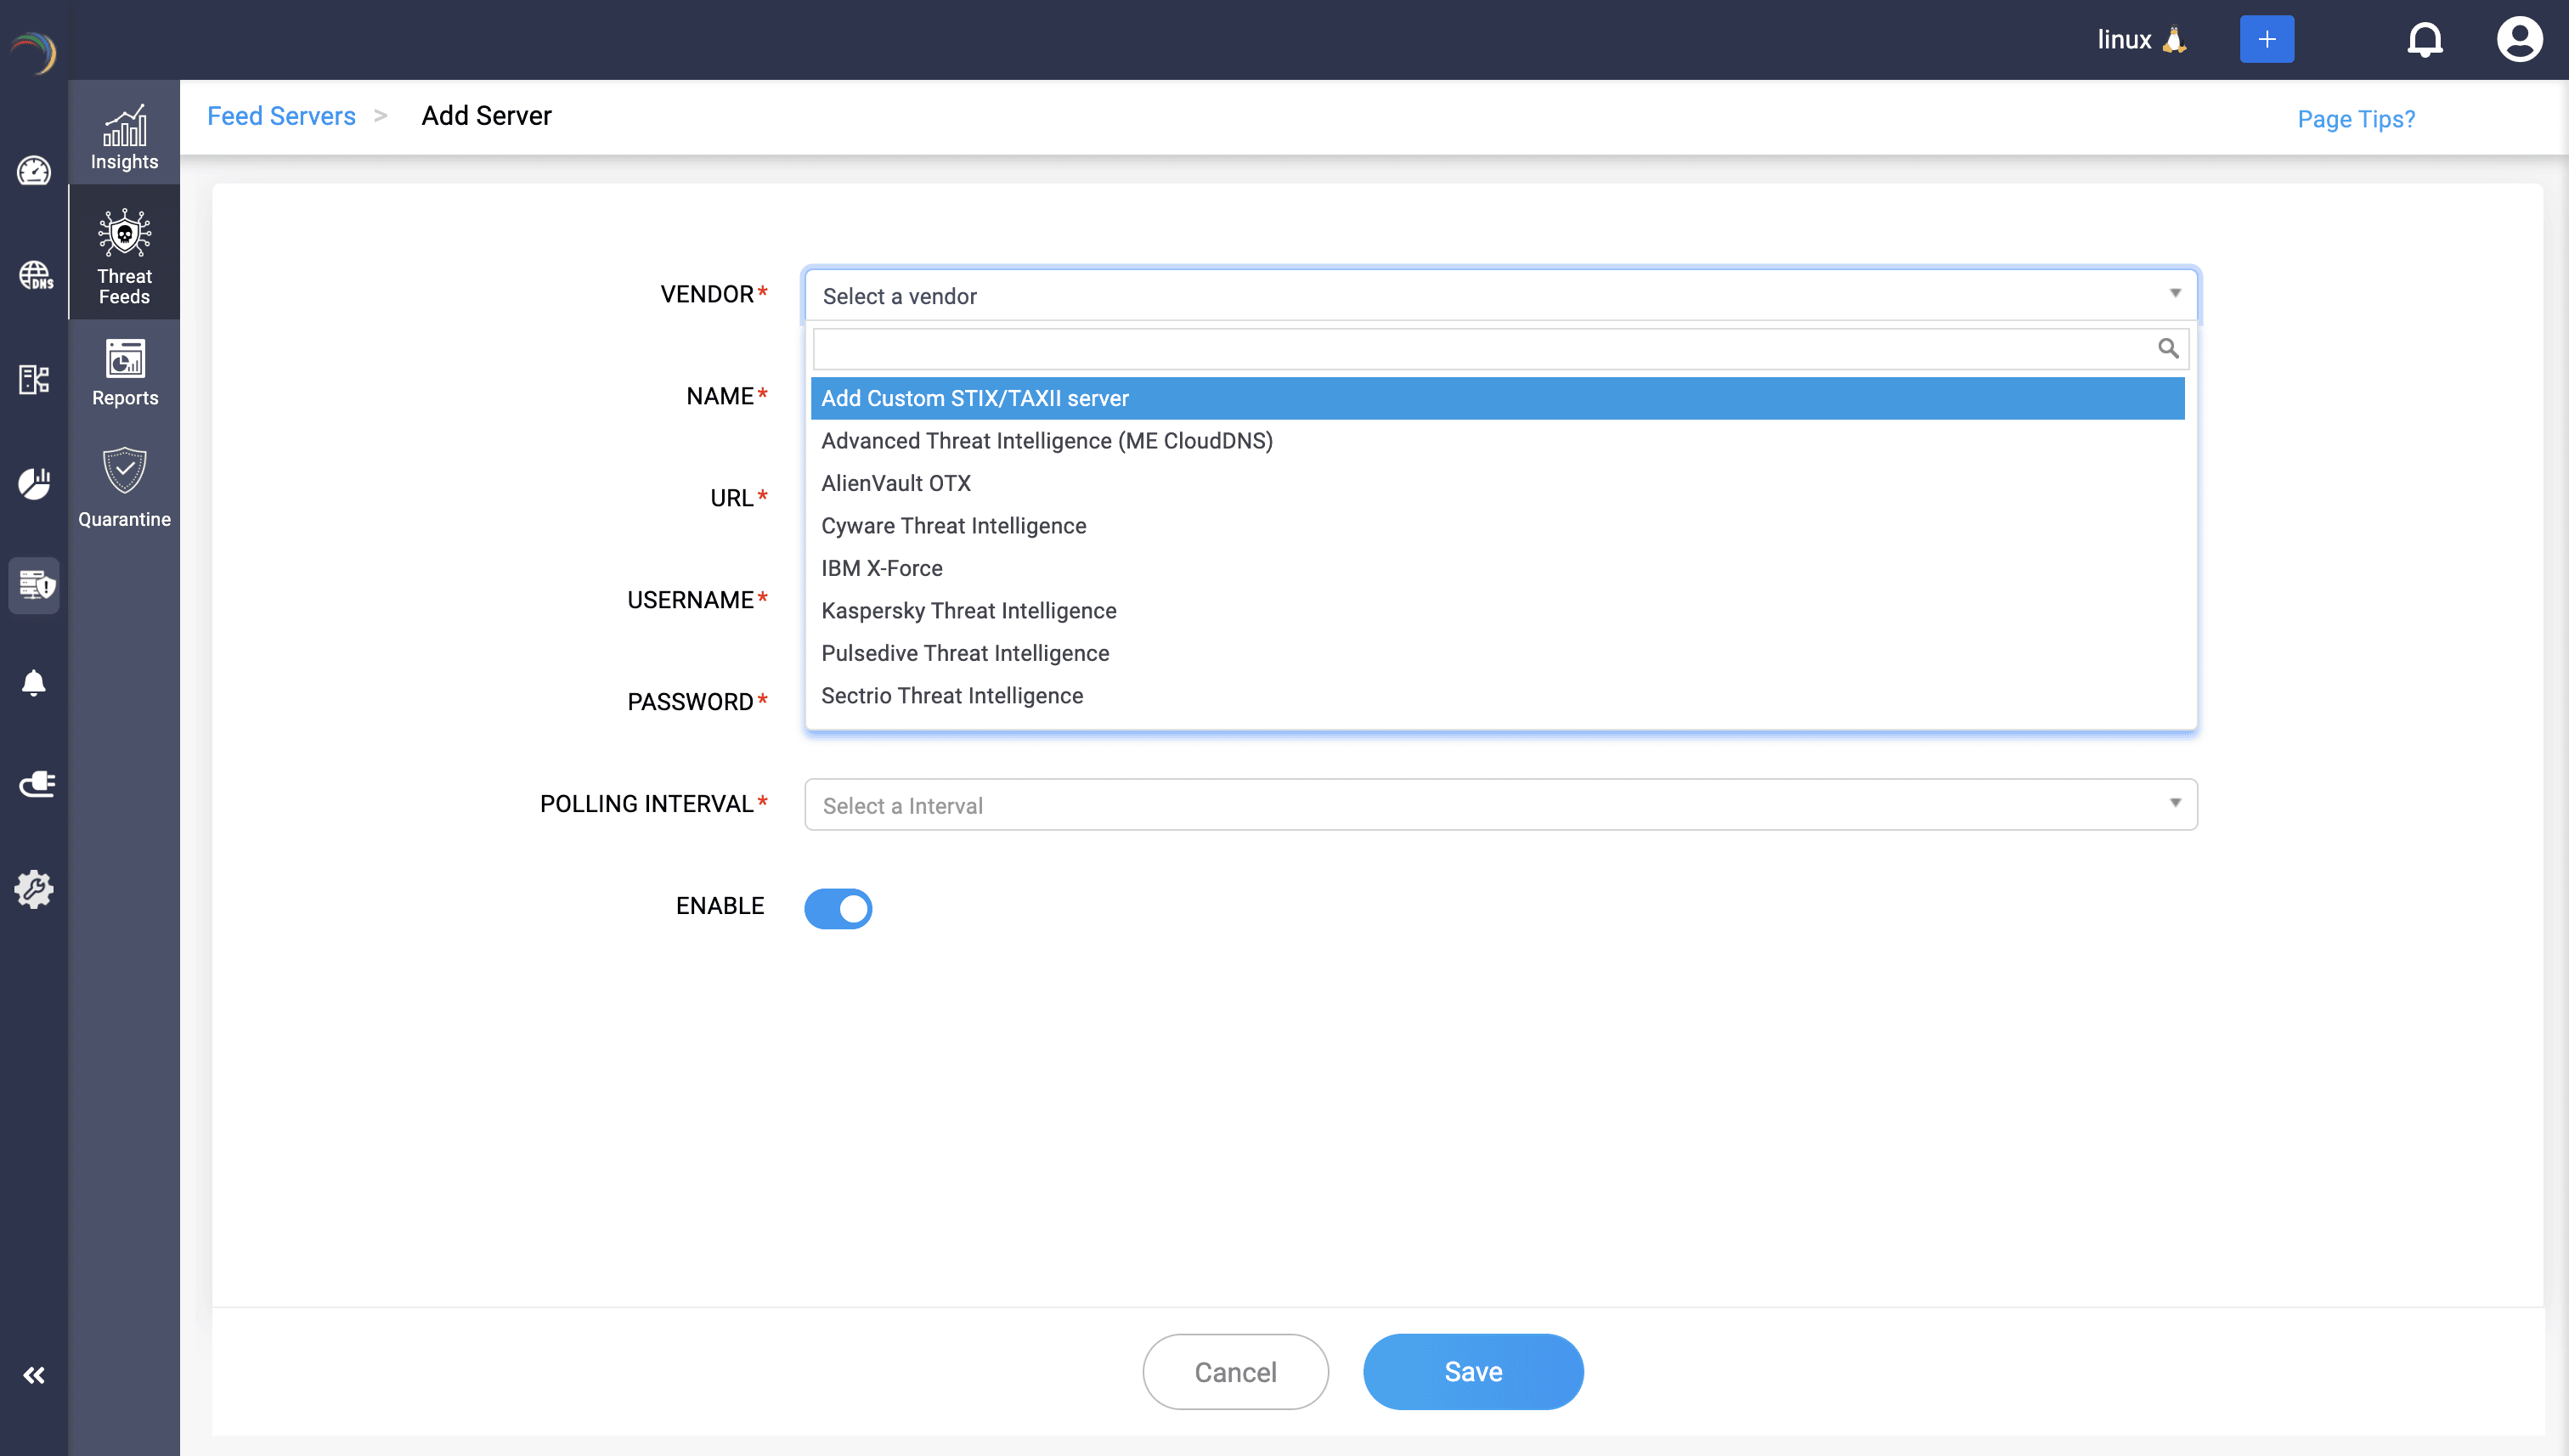Open the user account profile icon

coord(2518,39)
